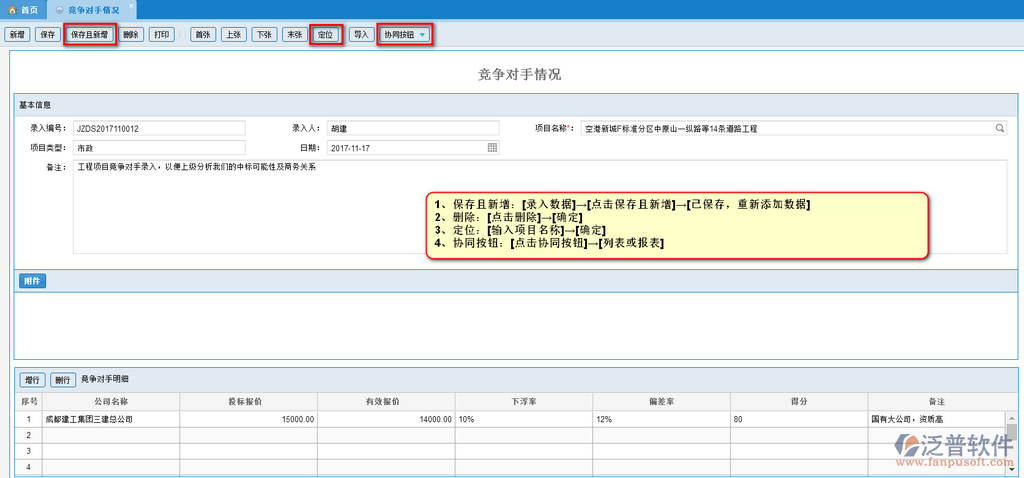
Task: Switch to the 首页 tab
Action: [x=24, y=9]
